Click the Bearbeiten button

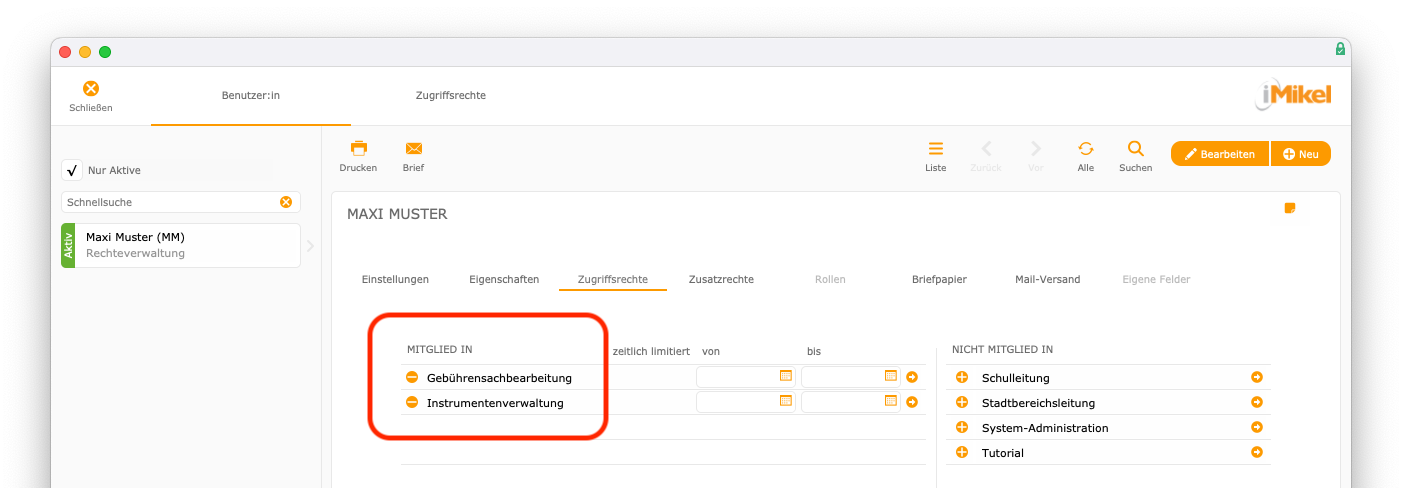pyautogui.click(x=1220, y=154)
